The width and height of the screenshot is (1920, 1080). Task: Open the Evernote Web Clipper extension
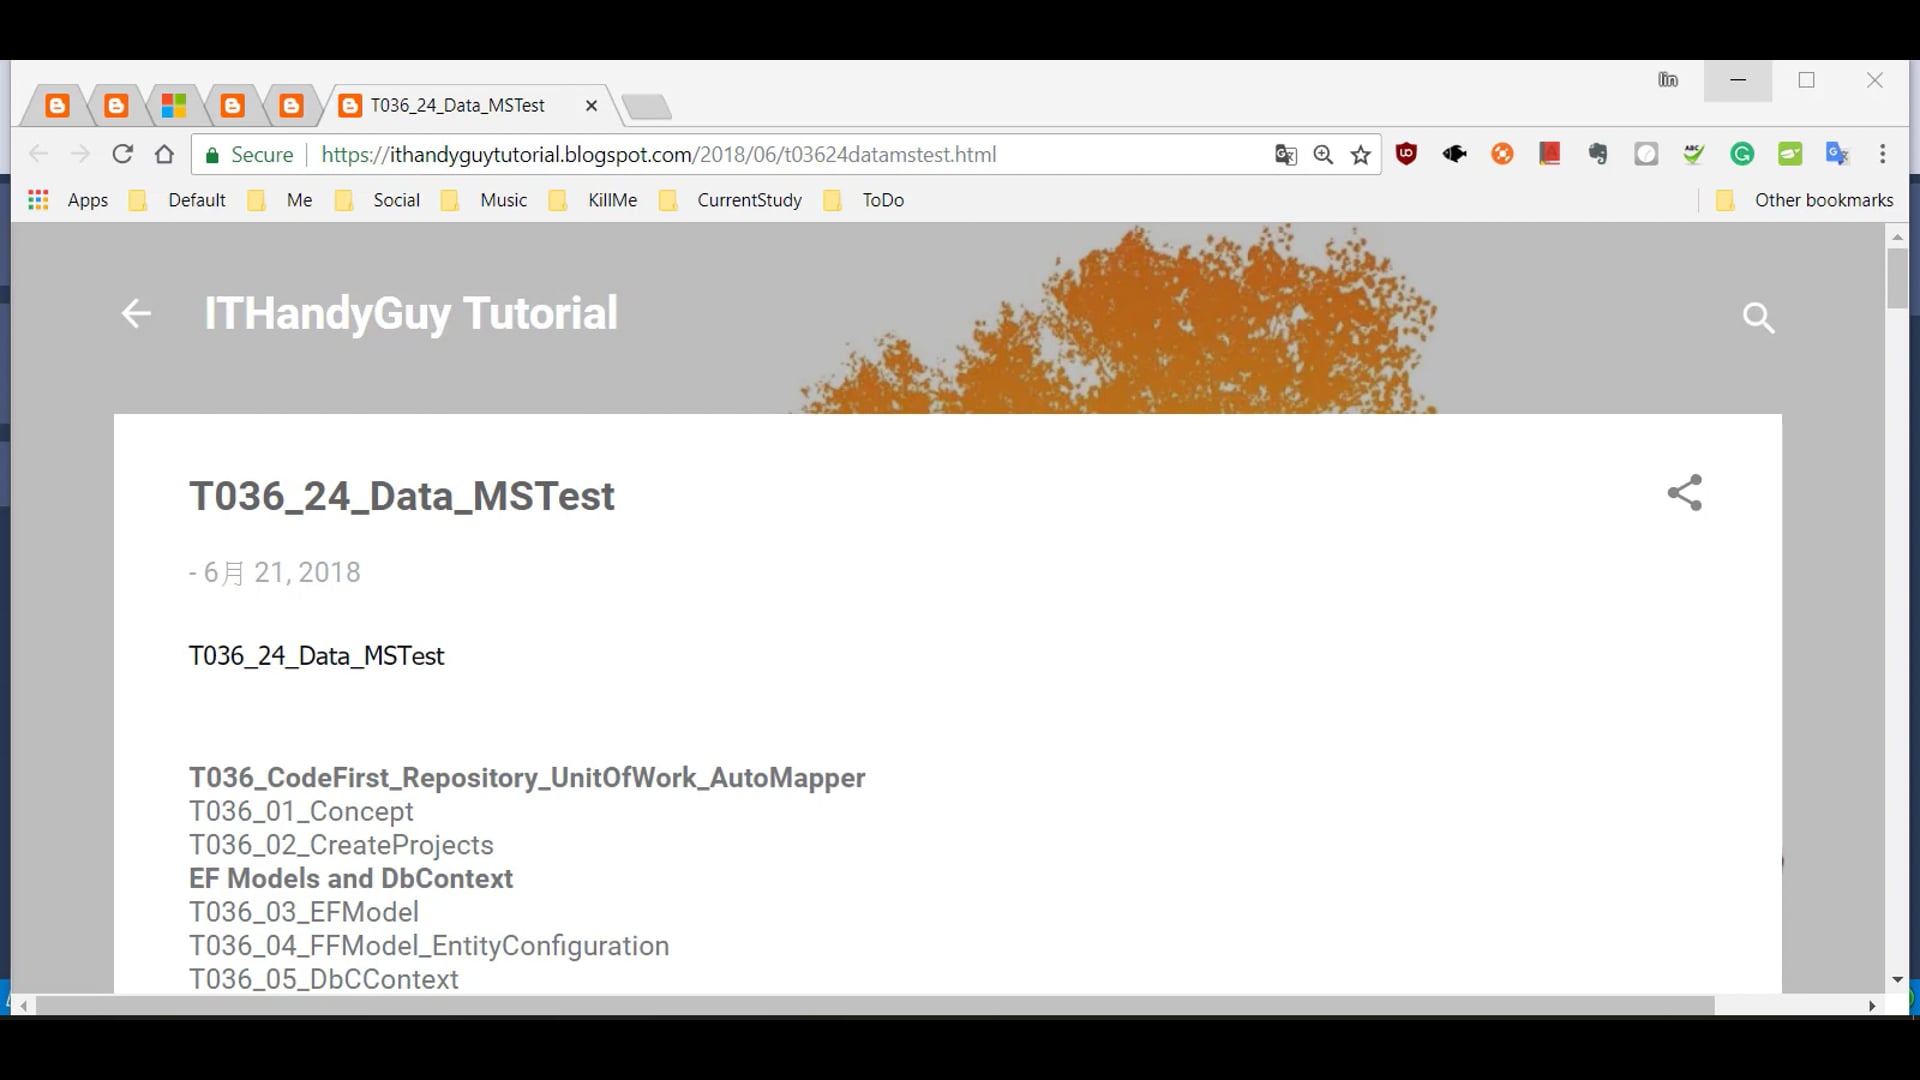point(1598,154)
